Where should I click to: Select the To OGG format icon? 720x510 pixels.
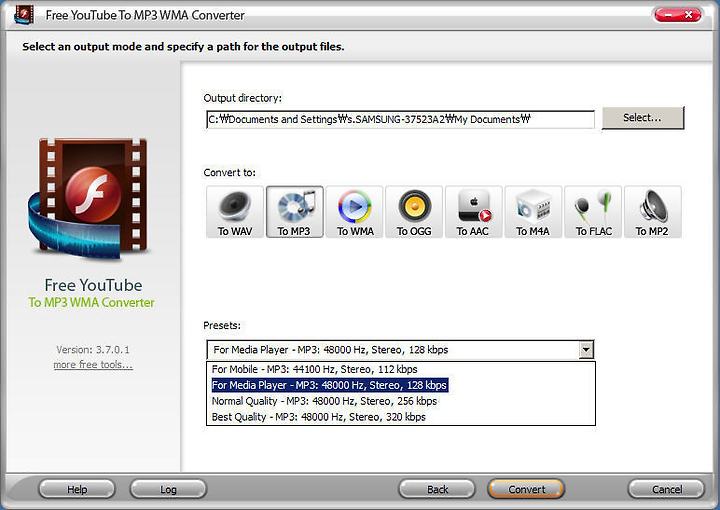414,212
